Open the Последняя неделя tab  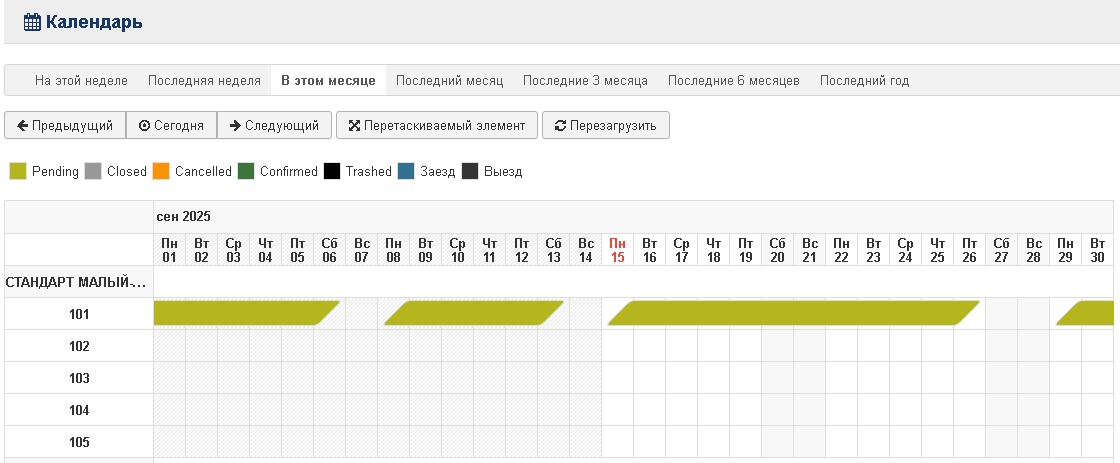click(204, 80)
